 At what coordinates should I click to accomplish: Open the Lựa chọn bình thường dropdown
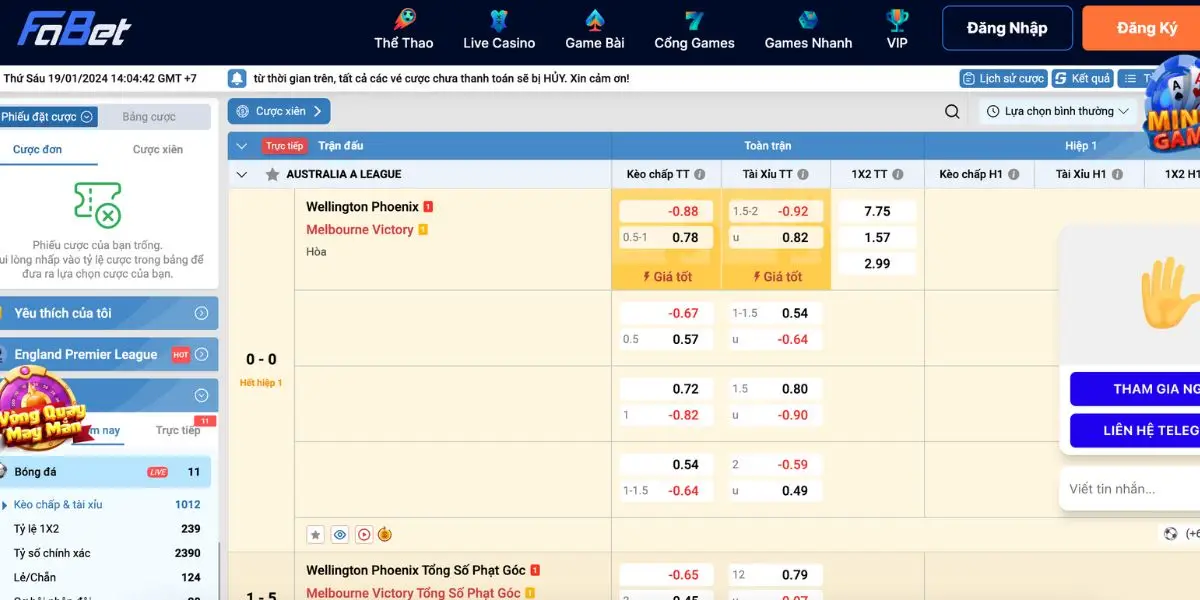coord(1058,112)
